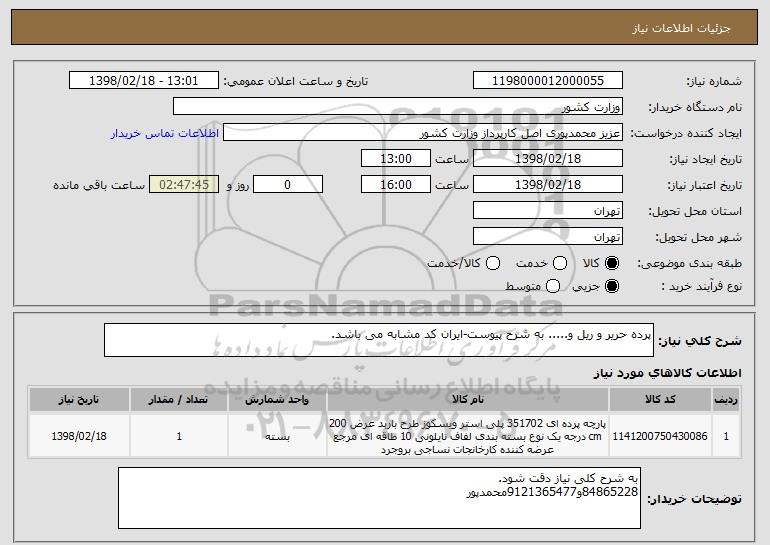Click the remaining time 02:47:45 field
The height and width of the screenshot is (545, 770).
184,185
